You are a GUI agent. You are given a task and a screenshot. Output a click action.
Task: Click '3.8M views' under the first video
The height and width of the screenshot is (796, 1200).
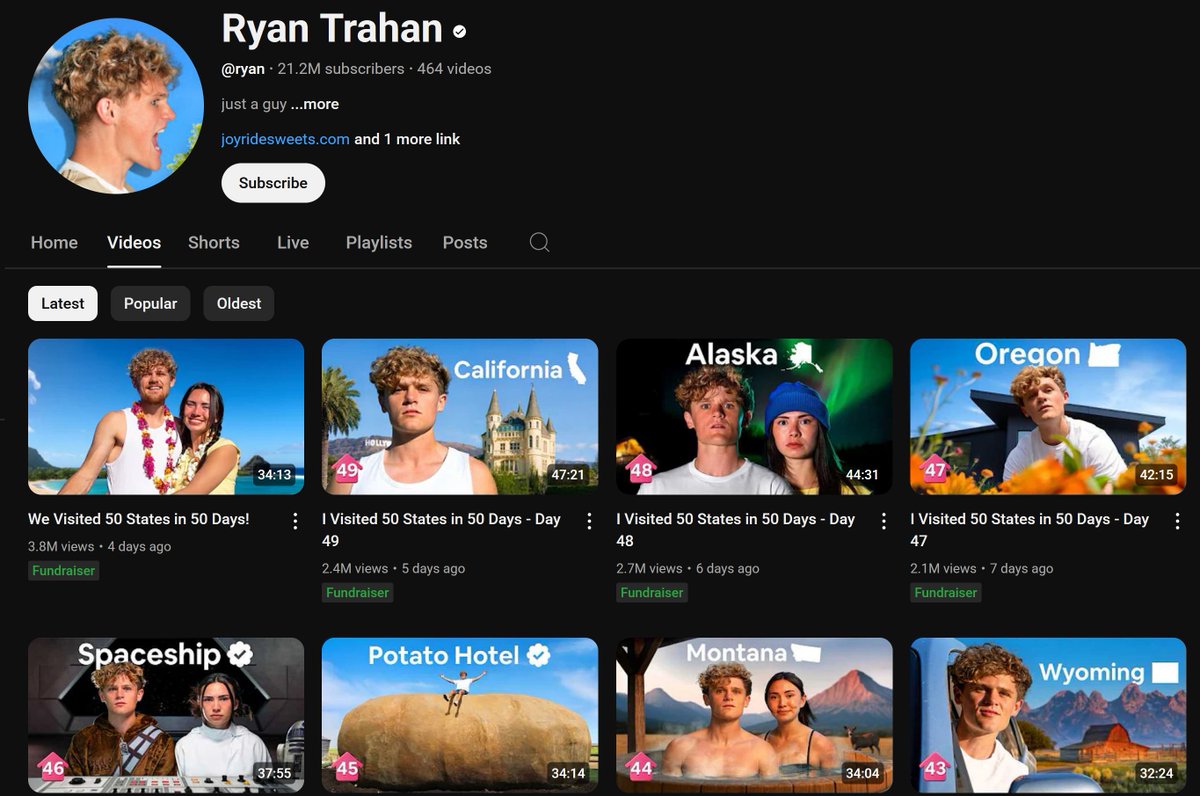61,547
